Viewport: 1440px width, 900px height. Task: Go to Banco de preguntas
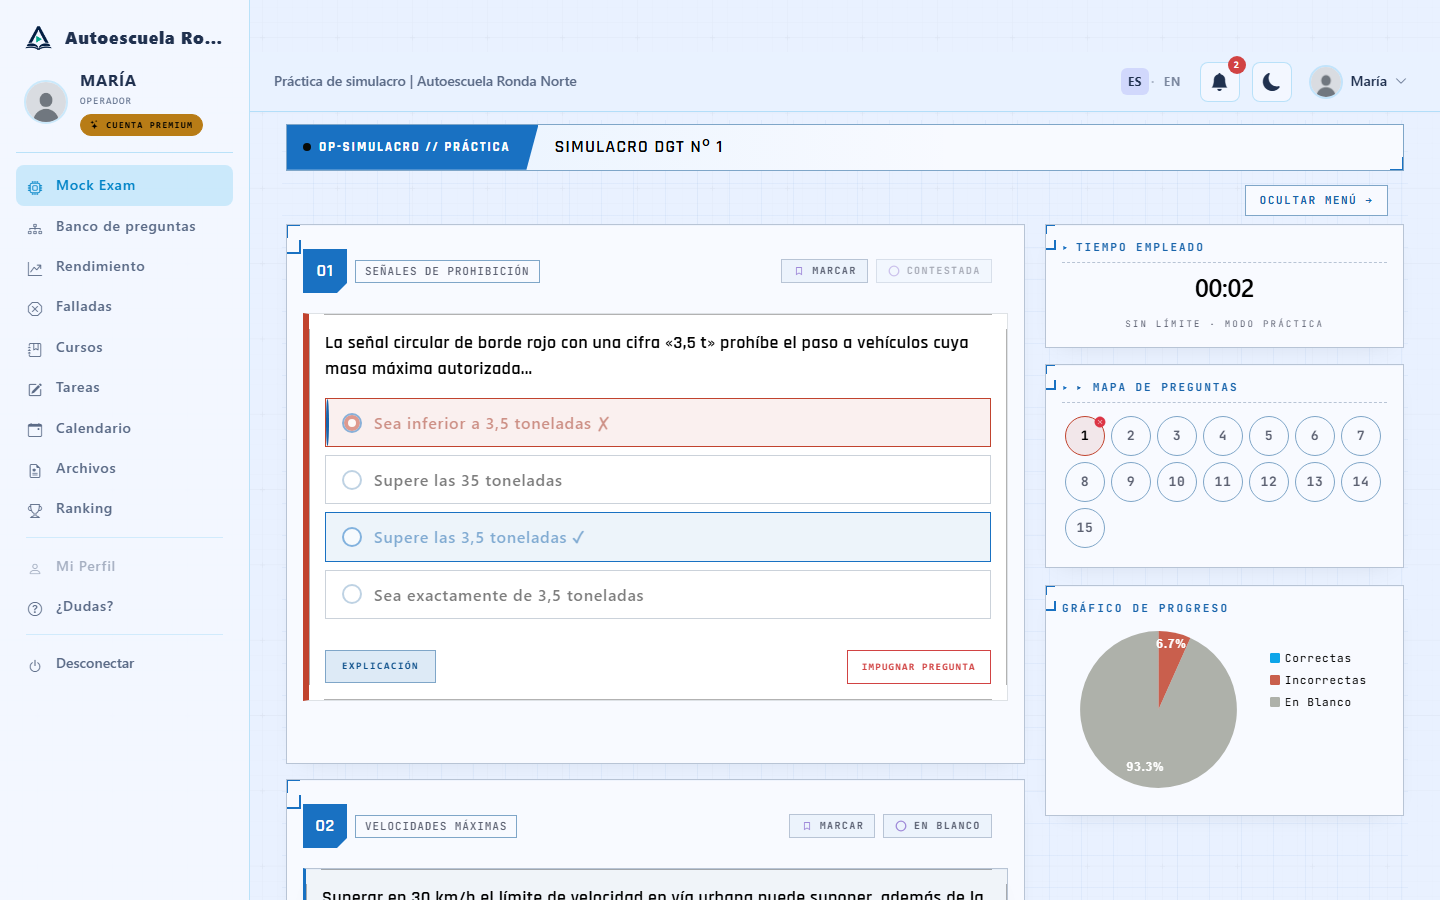click(x=126, y=227)
